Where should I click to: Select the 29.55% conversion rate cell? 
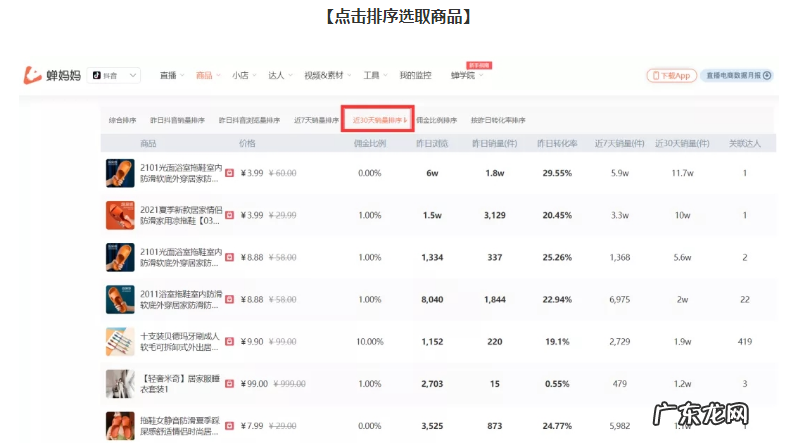coord(557,173)
